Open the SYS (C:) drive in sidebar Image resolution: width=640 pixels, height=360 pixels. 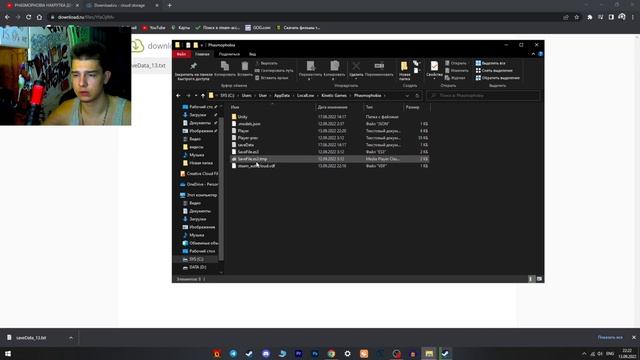coord(196,259)
